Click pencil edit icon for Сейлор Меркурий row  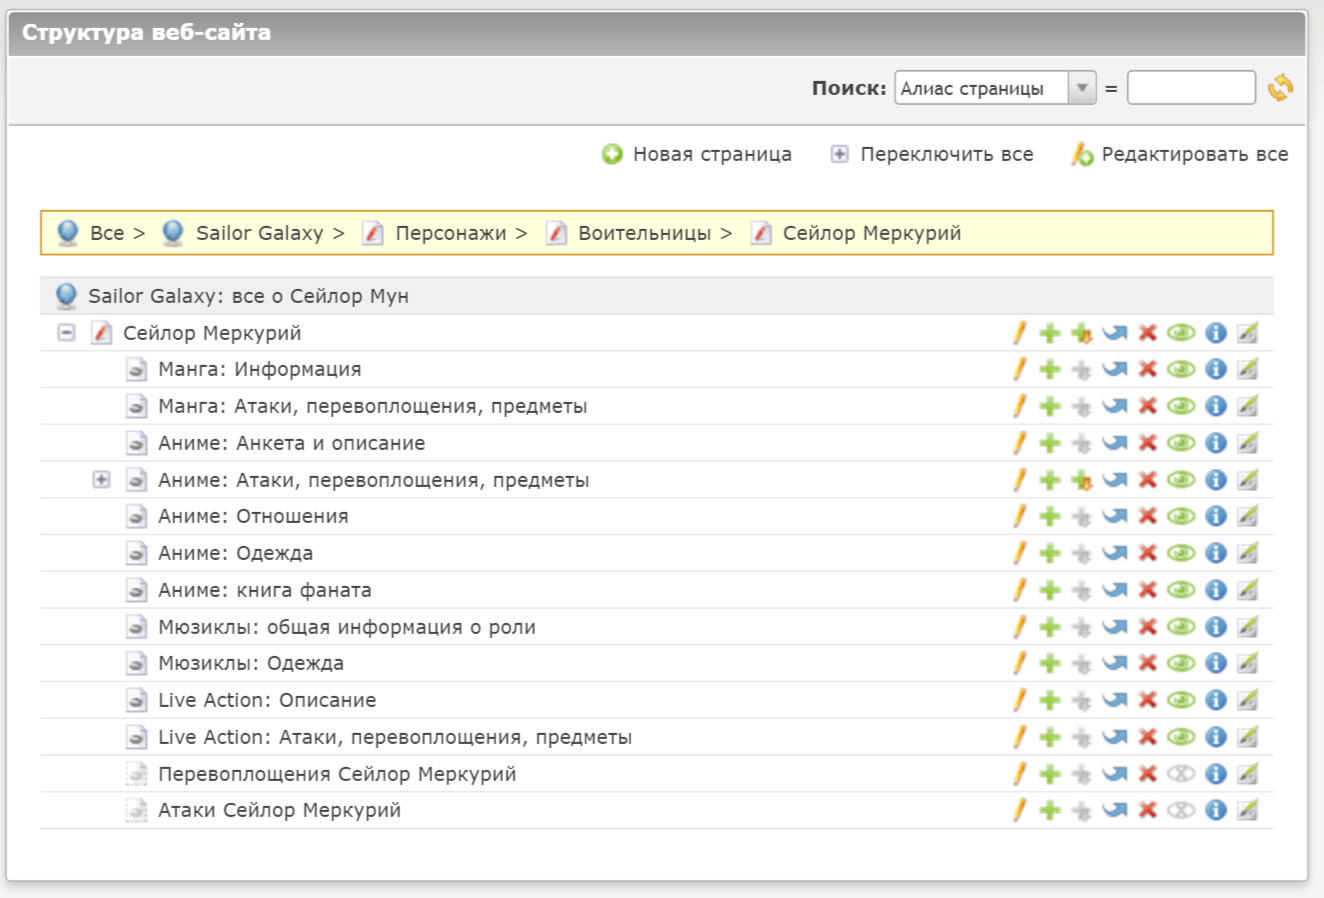pos(1019,333)
